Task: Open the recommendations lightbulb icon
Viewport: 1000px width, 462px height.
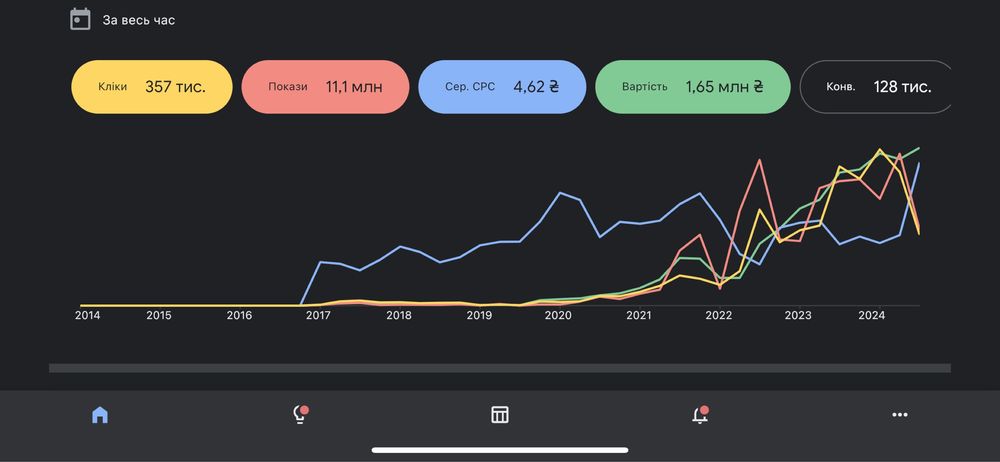Action: [300, 415]
